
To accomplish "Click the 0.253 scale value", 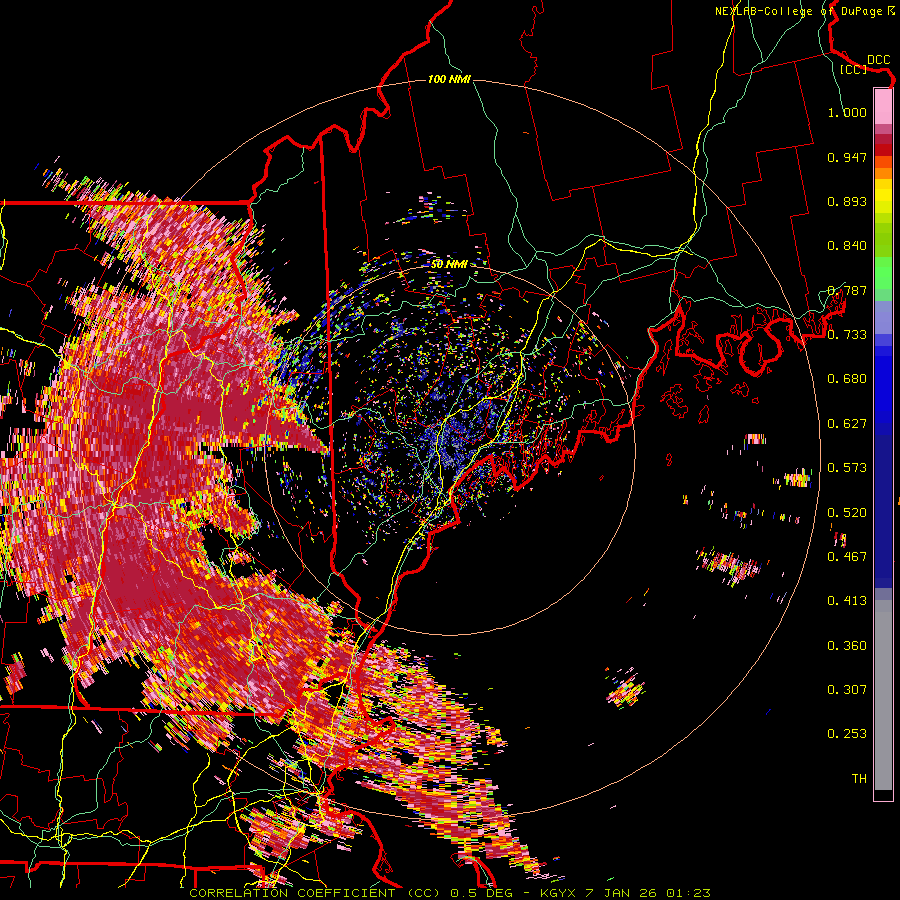I will [847, 734].
